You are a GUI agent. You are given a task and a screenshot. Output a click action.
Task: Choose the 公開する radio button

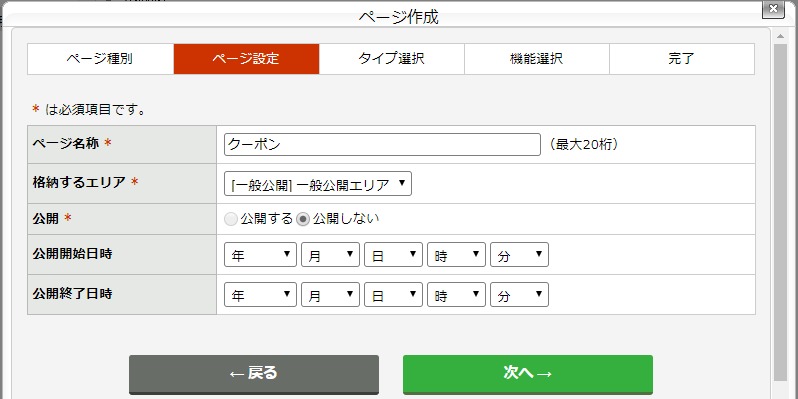coord(231,219)
